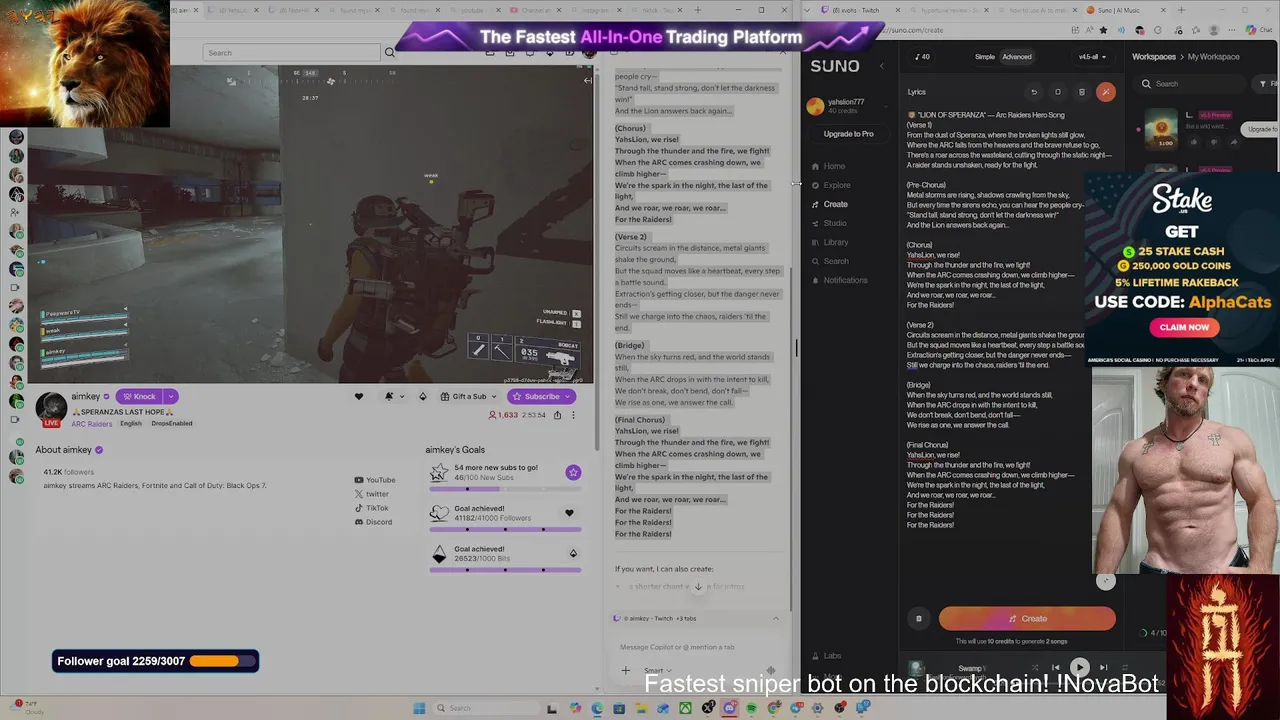Open the Smart mode dropdown in Copilot
The height and width of the screenshot is (720, 1280).
pyautogui.click(x=657, y=671)
